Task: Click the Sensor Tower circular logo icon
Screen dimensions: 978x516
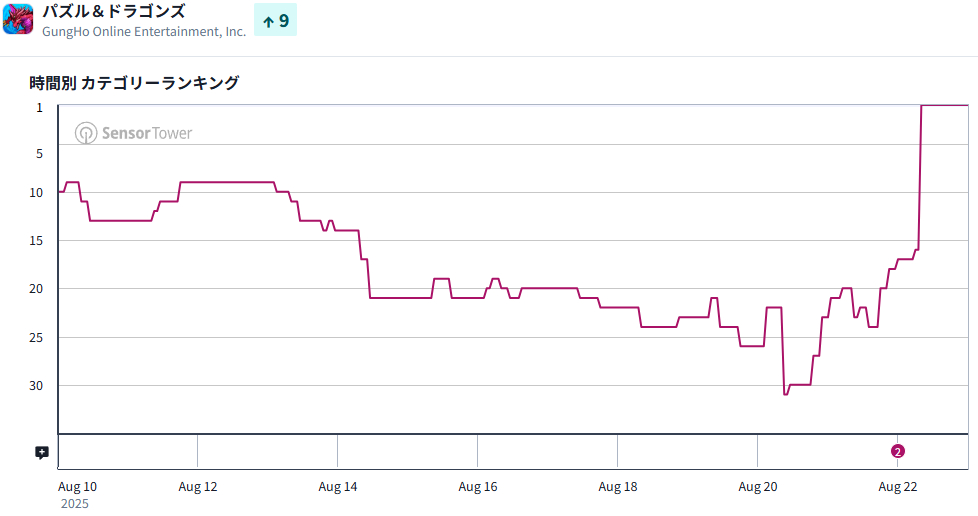Action: [86, 133]
